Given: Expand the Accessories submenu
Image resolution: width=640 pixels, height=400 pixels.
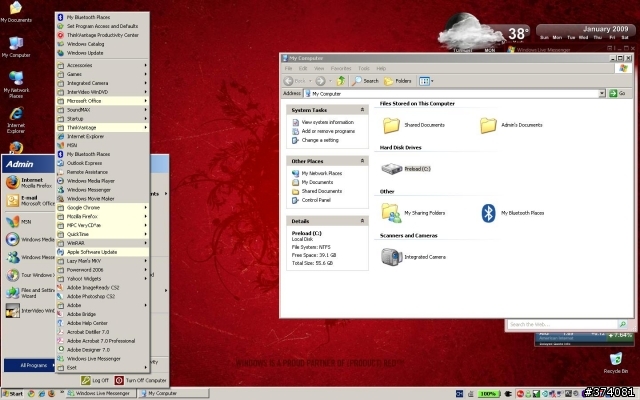Looking at the screenshot, I should (102, 65).
